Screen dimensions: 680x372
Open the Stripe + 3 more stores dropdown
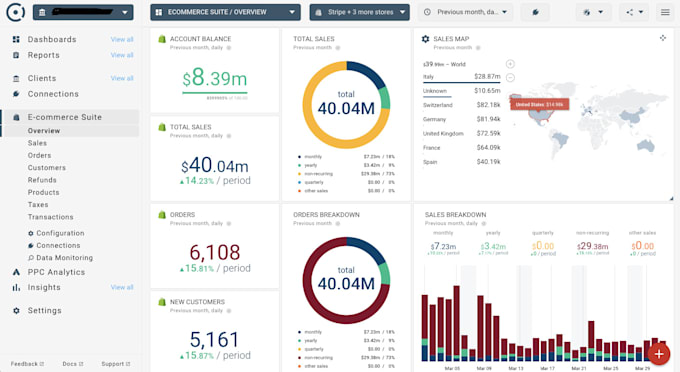coord(360,12)
